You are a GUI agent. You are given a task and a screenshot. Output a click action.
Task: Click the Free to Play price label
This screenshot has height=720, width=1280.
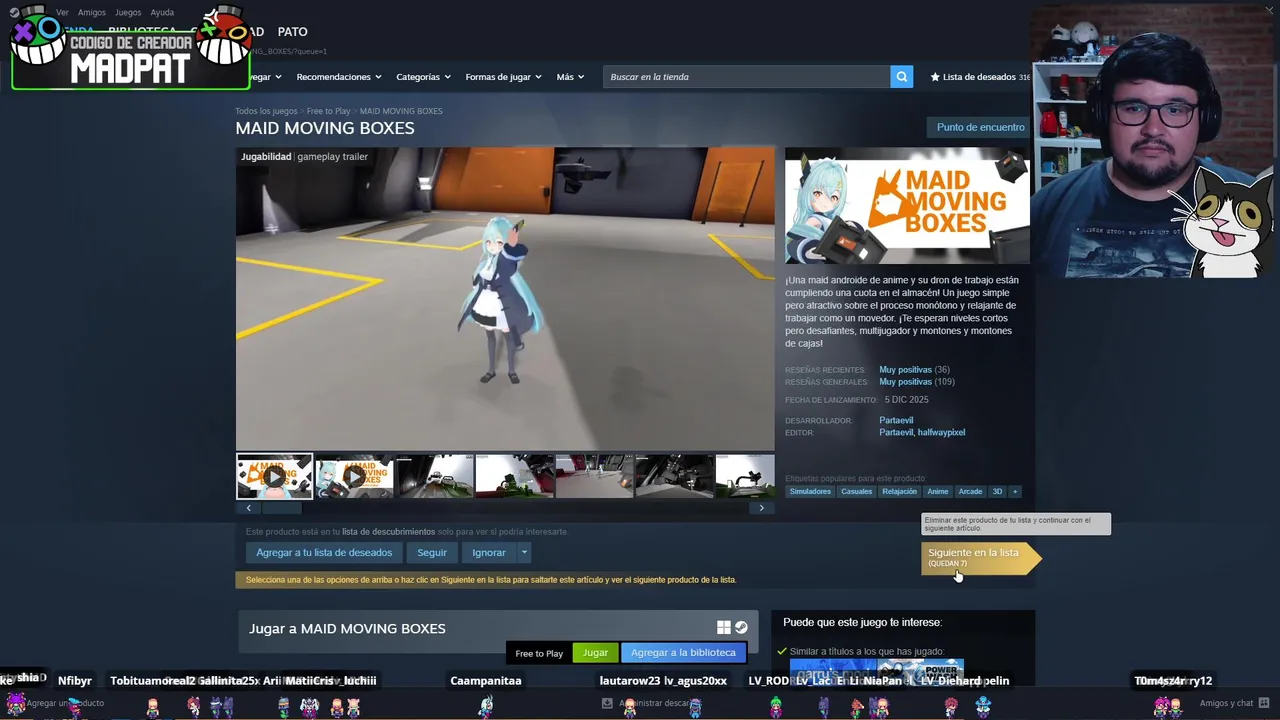pos(539,653)
